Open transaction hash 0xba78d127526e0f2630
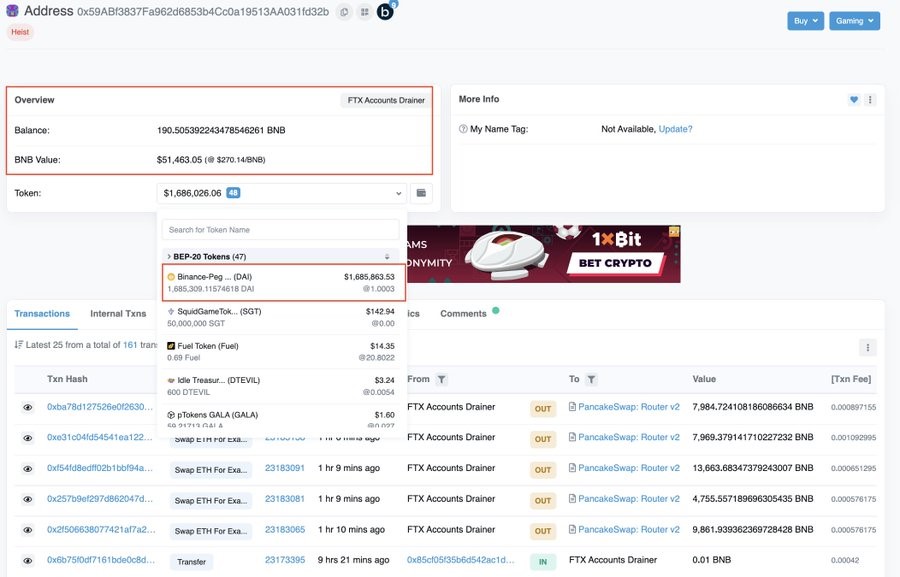Image resolution: width=900 pixels, height=577 pixels. [x=100, y=407]
